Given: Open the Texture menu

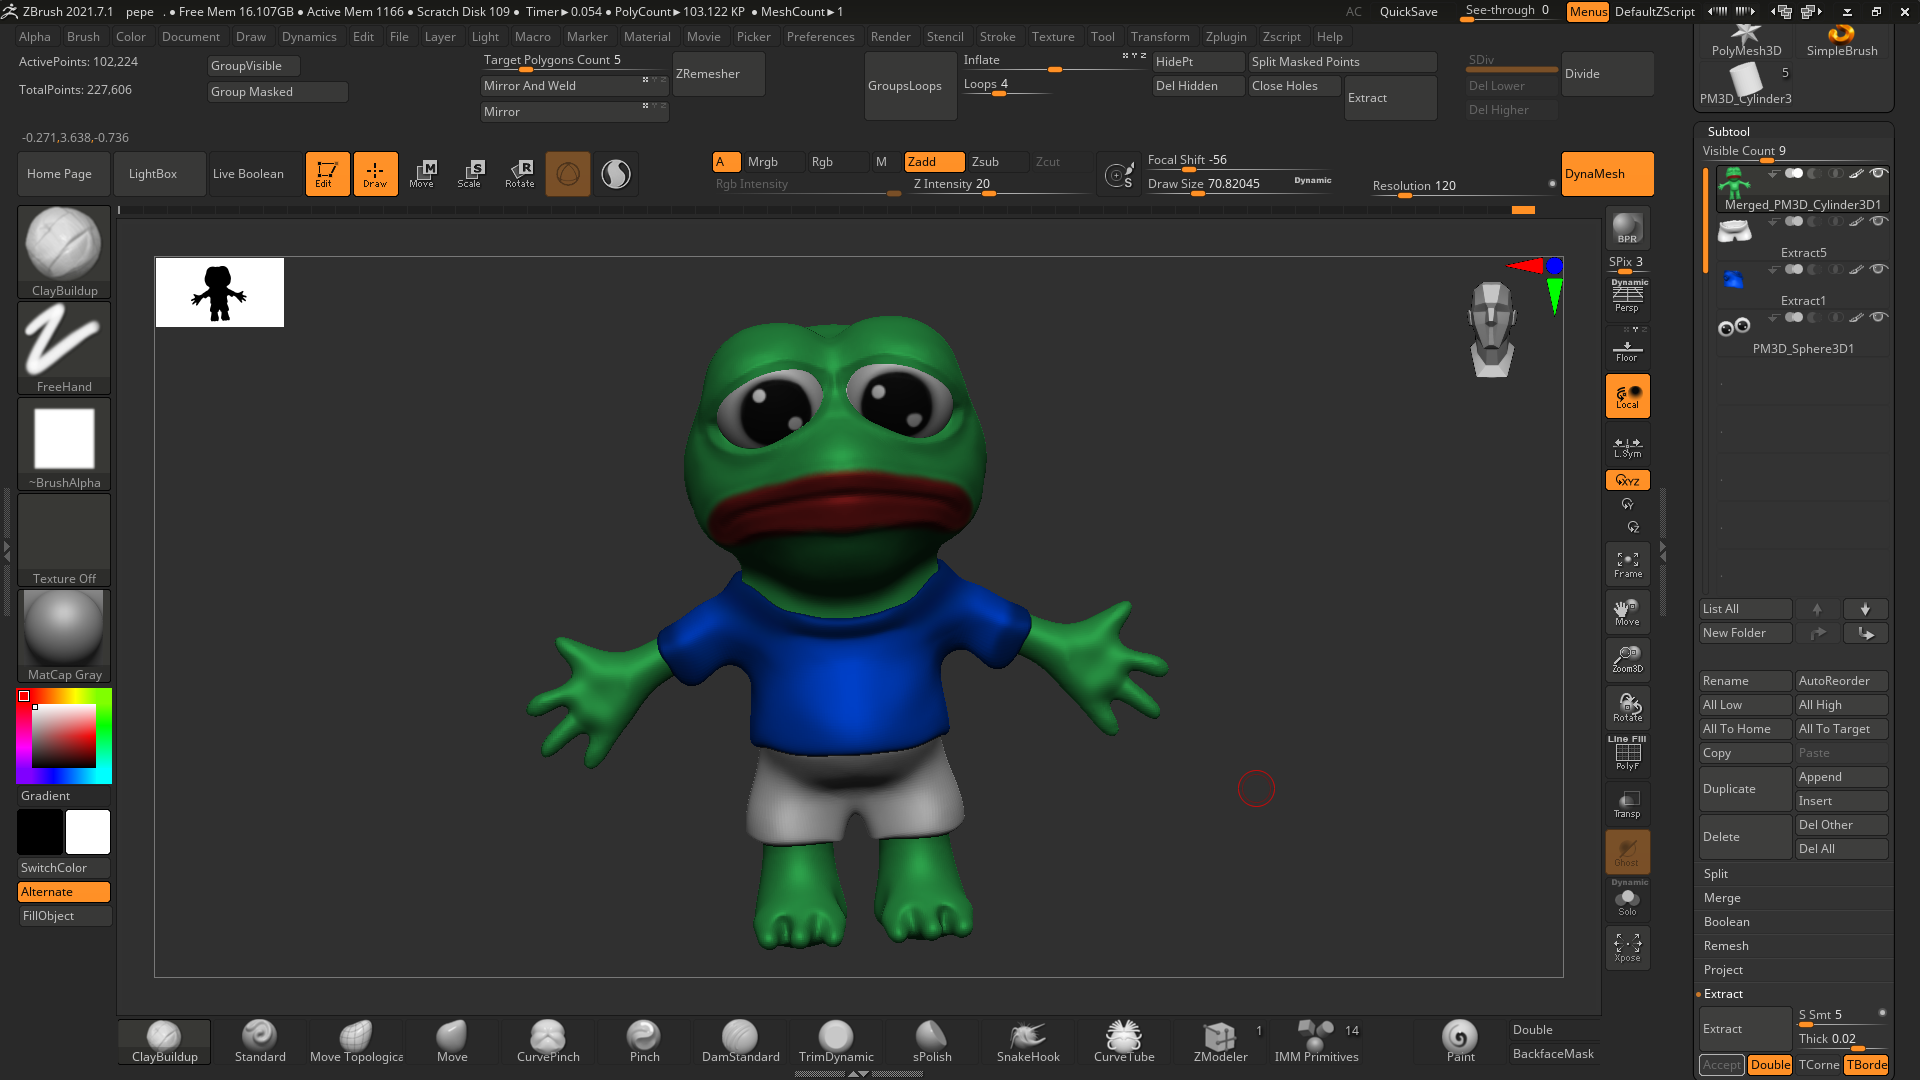Looking at the screenshot, I should (x=1053, y=37).
